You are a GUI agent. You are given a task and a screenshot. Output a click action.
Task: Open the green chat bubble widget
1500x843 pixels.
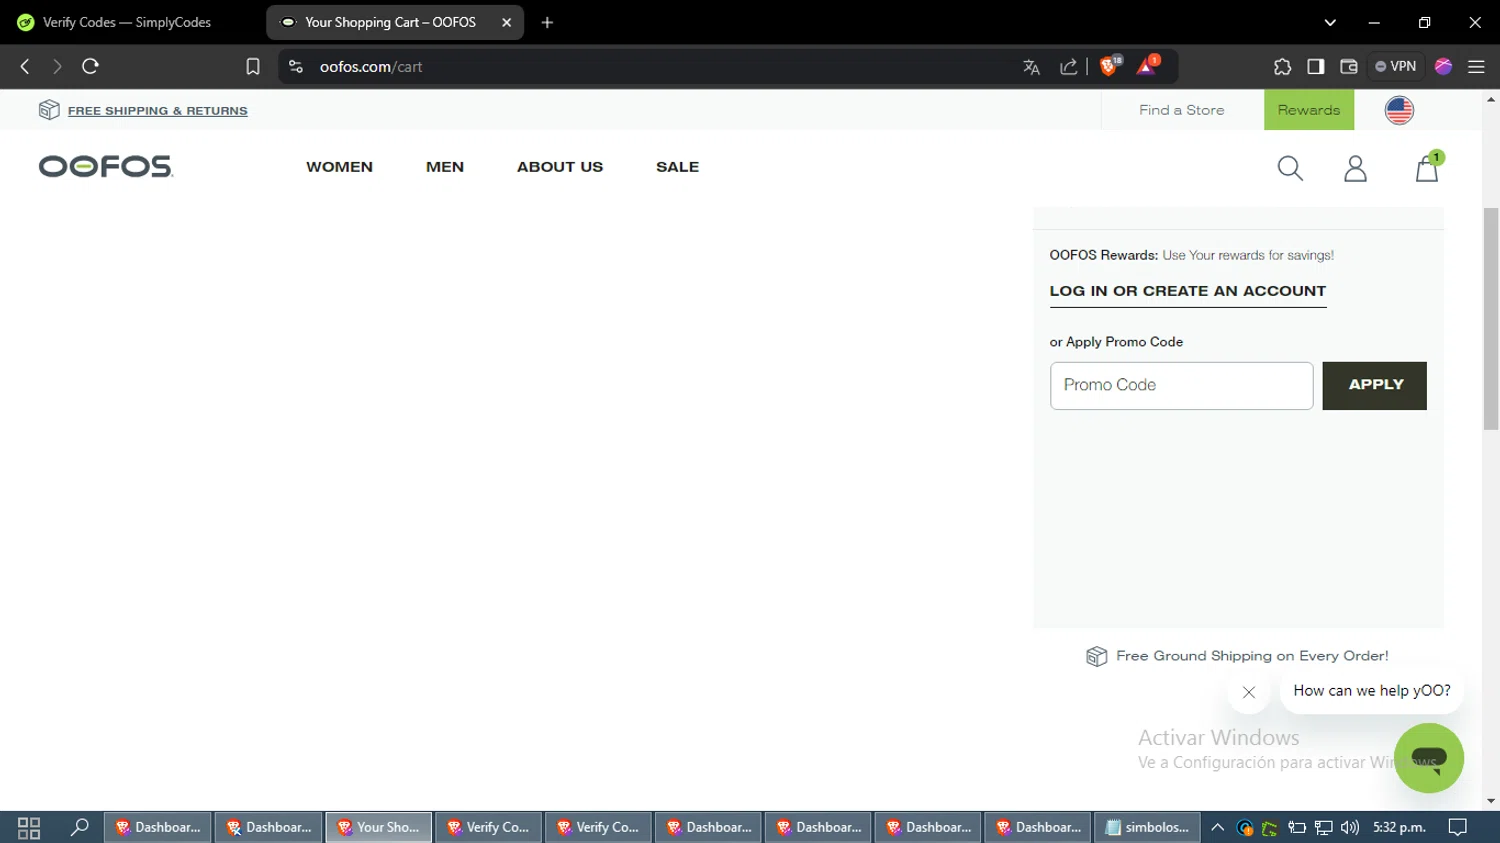tap(1429, 758)
